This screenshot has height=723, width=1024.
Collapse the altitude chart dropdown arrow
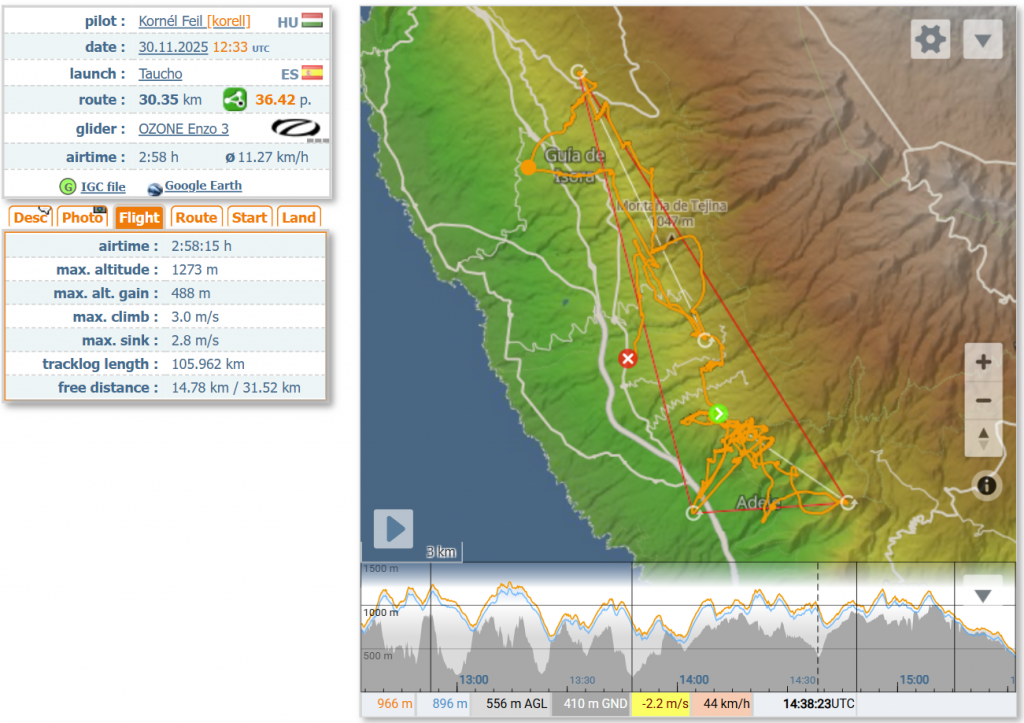pos(982,596)
